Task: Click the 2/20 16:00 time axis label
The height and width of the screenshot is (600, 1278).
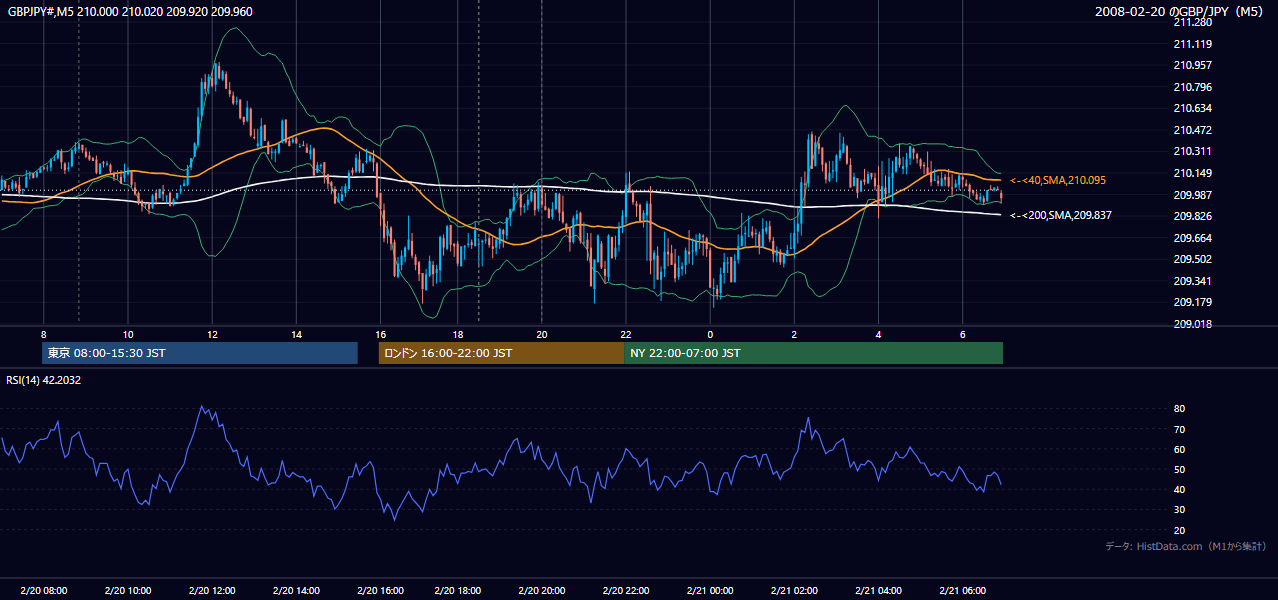Action: pos(379,590)
